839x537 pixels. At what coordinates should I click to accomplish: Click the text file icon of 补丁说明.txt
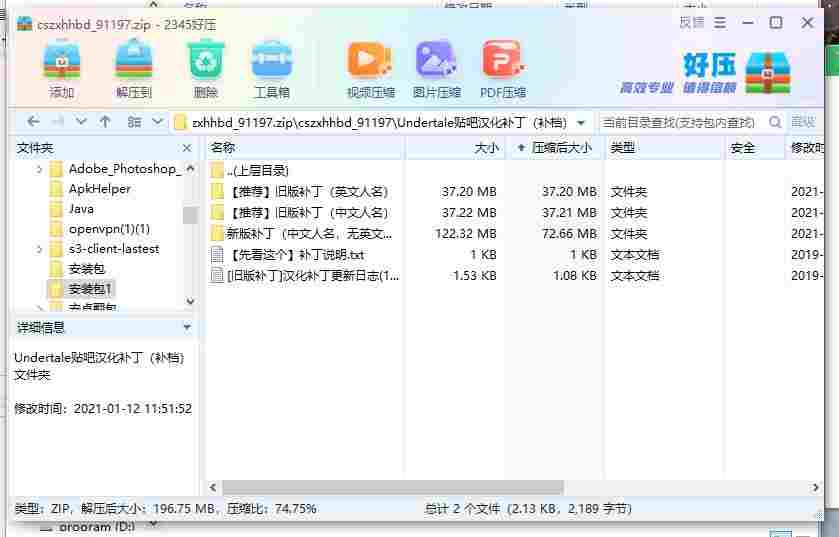click(x=217, y=255)
